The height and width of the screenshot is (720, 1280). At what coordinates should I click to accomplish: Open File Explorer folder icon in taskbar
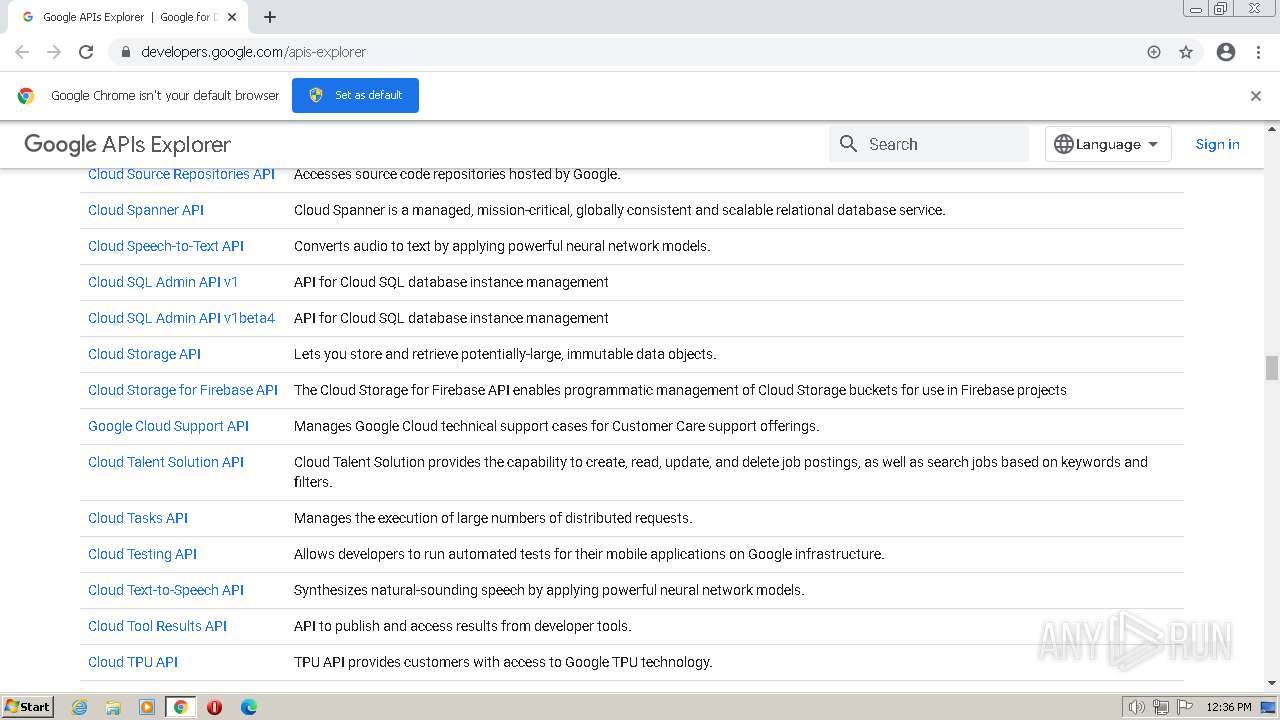click(113, 707)
